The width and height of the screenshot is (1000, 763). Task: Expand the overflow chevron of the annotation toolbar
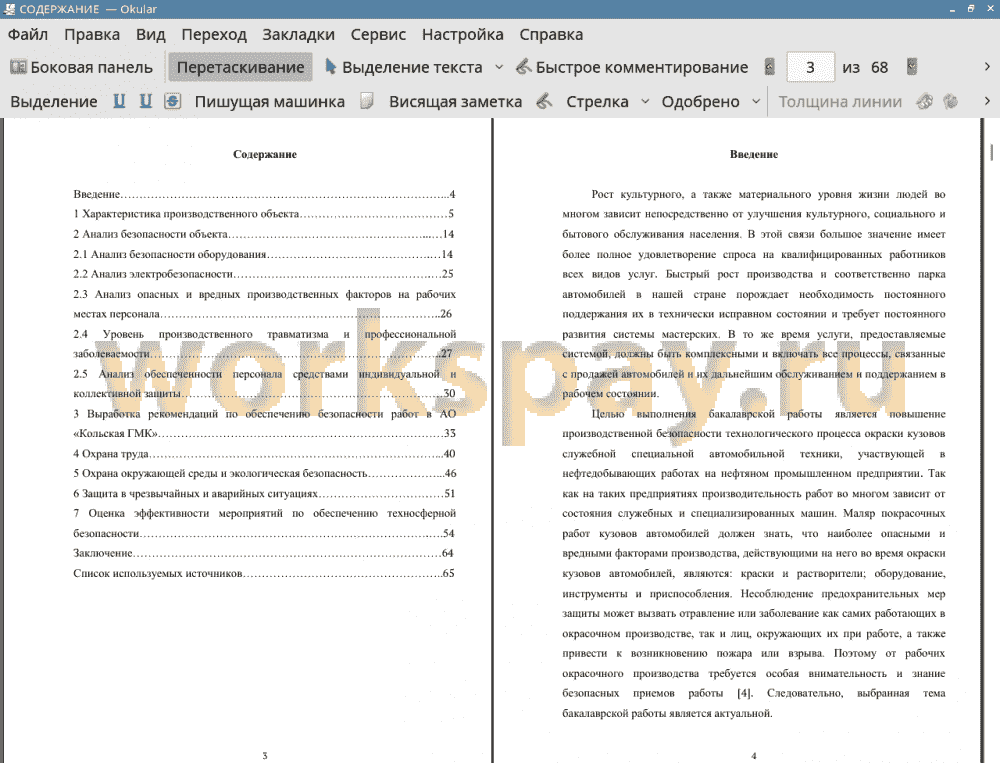987,101
